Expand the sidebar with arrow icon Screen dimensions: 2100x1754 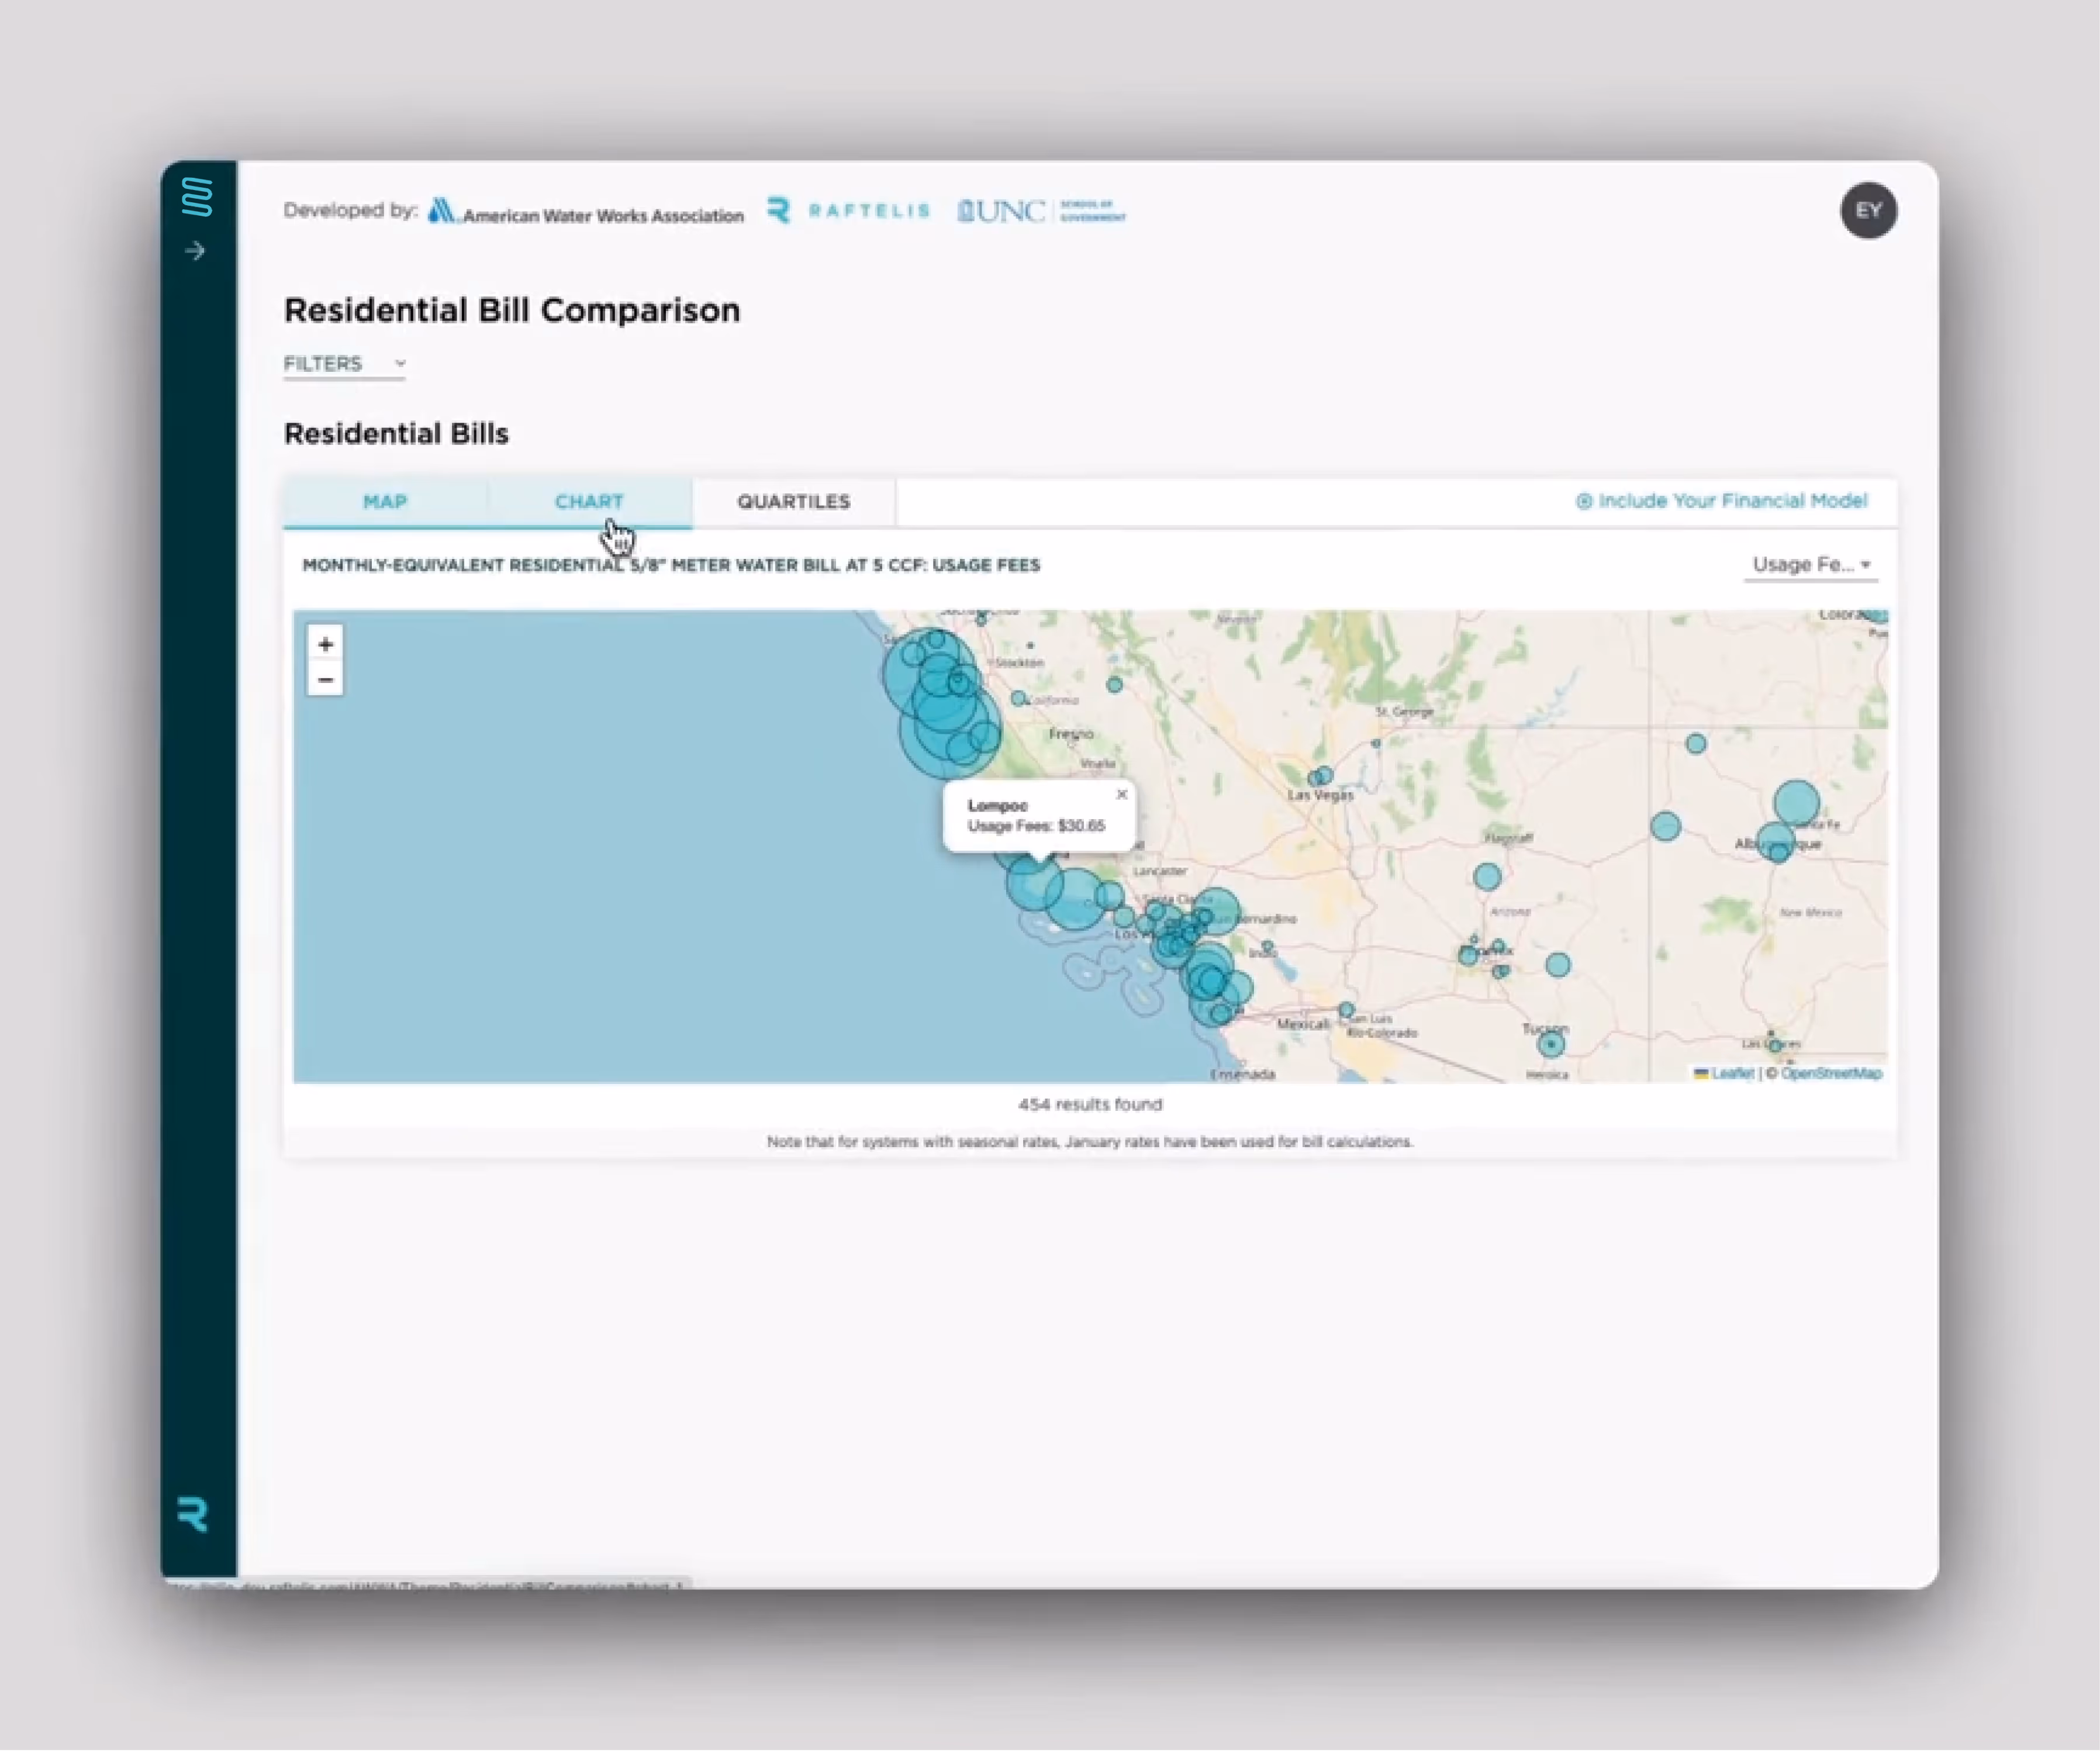point(196,251)
